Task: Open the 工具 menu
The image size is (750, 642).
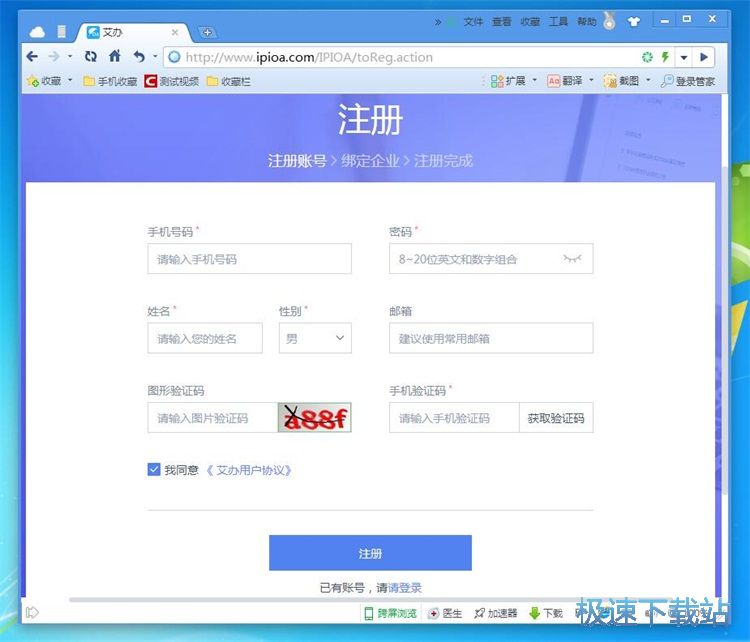Action: coord(558,21)
